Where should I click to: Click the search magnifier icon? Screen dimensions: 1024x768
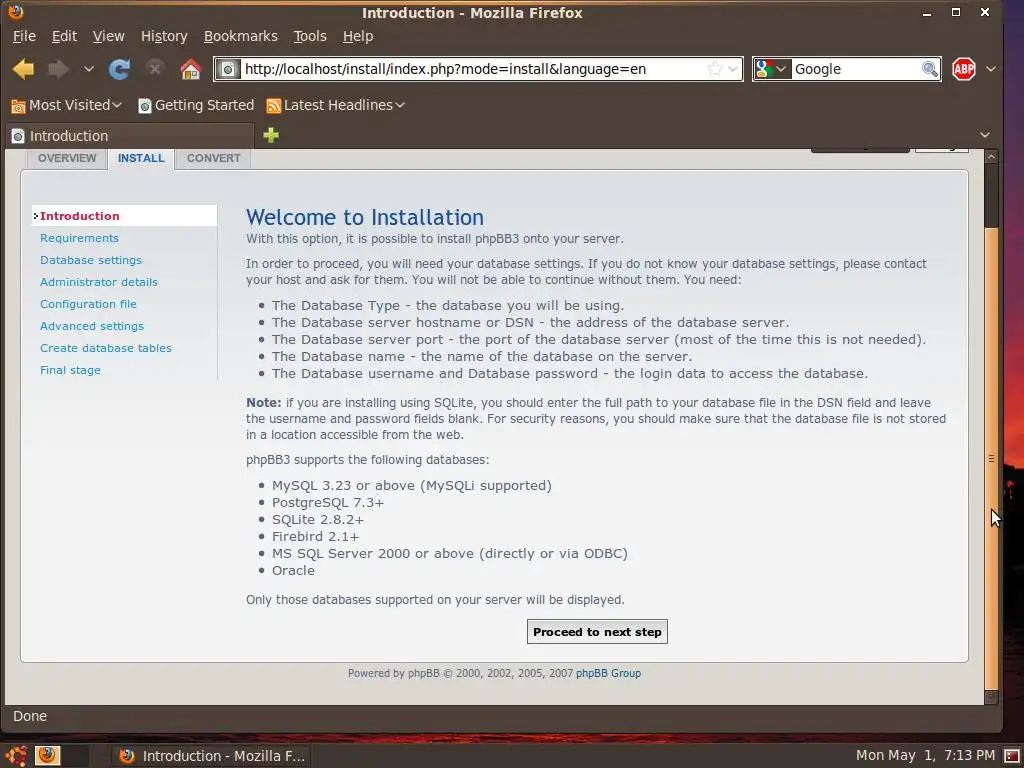coord(930,69)
